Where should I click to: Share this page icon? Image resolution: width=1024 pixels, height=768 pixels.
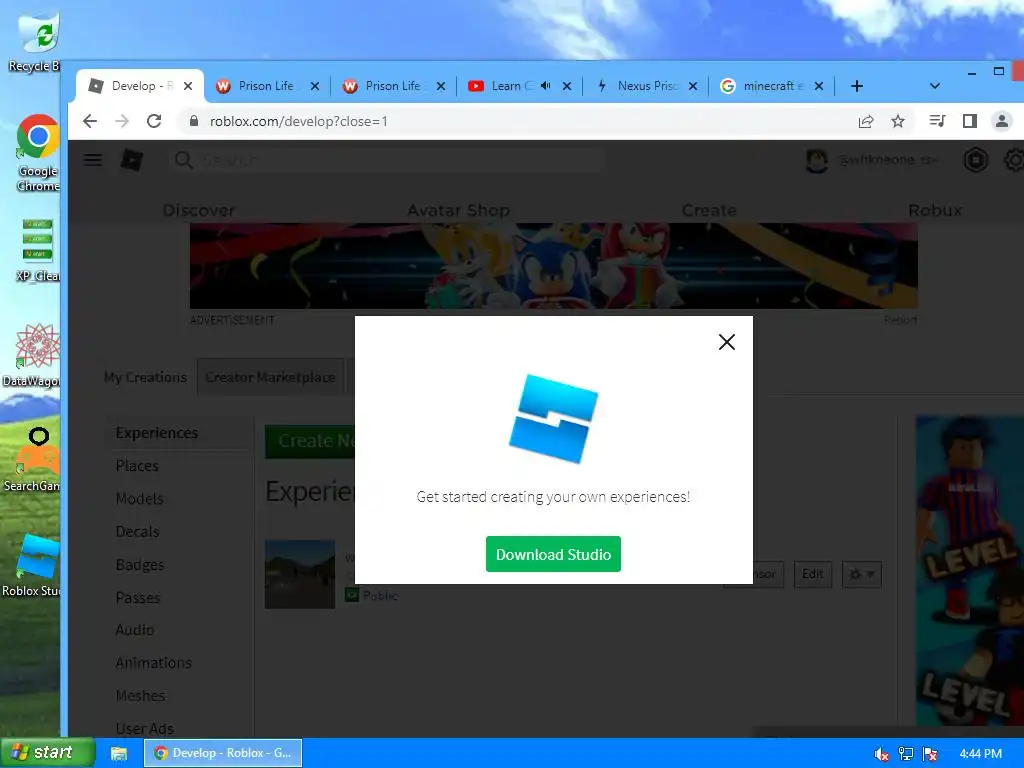[x=866, y=121]
